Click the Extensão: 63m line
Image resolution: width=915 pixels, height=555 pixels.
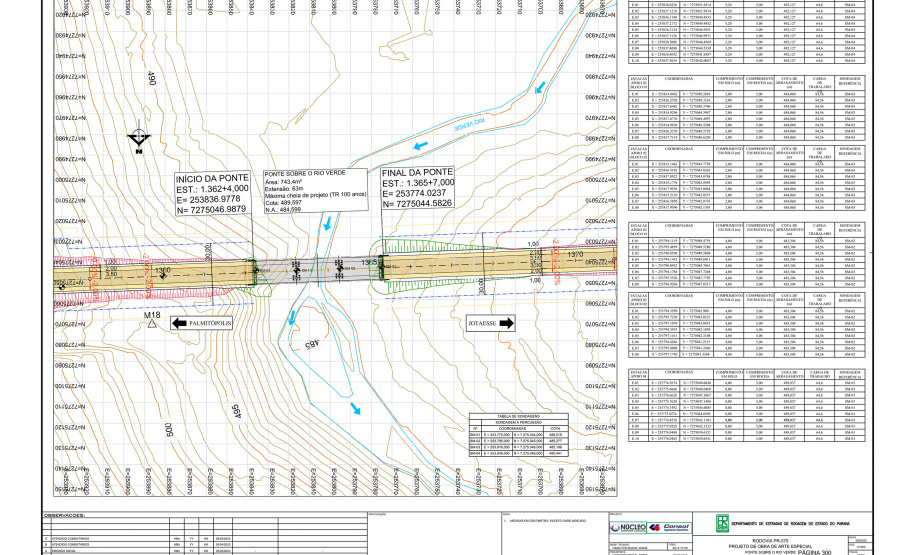click(284, 189)
